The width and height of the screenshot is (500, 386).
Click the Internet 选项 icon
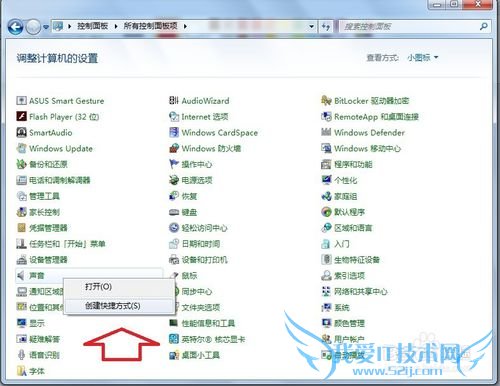(174, 117)
